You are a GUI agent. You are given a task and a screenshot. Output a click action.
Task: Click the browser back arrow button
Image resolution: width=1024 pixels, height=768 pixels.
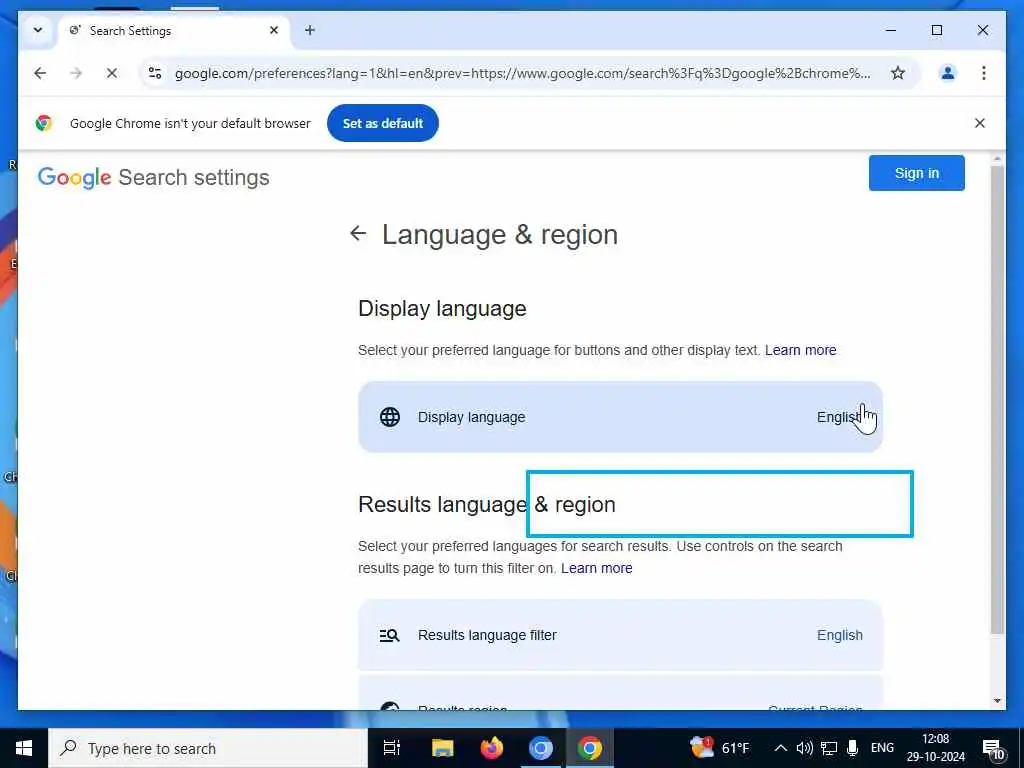pyautogui.click(x=40, y=73)
